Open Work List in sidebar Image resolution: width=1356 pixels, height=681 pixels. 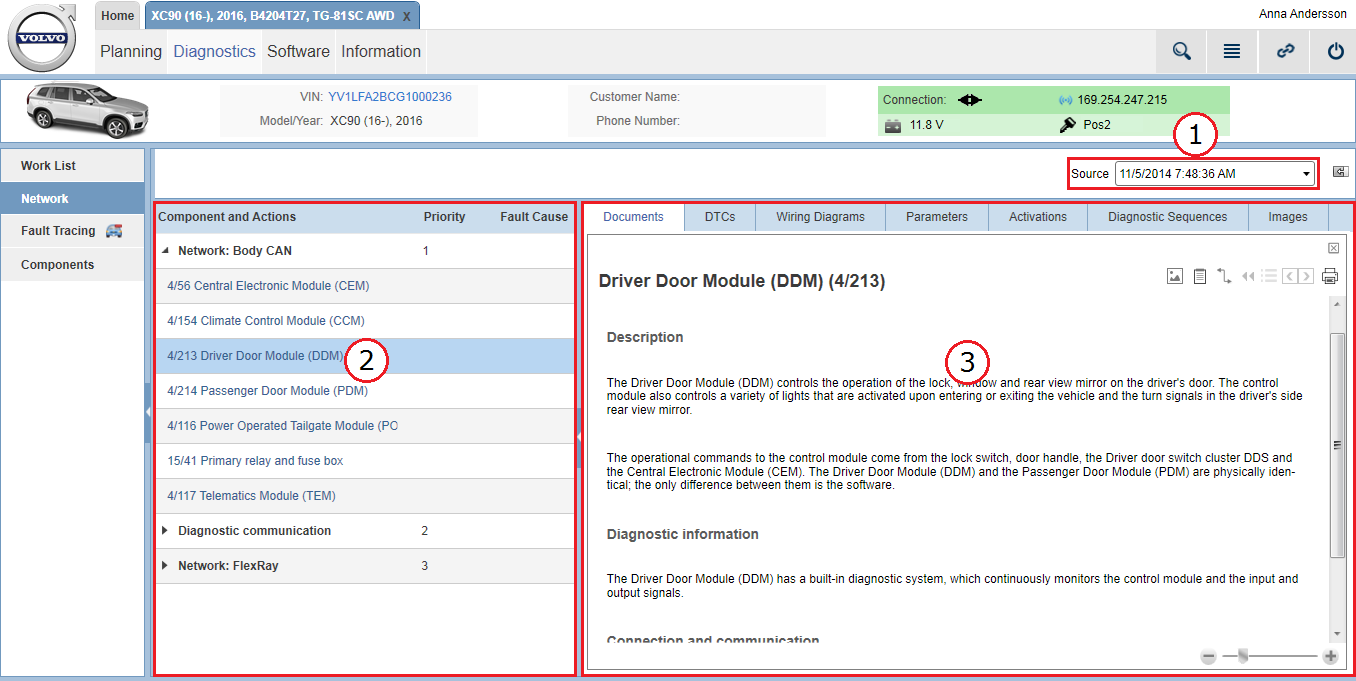pyautogui.click(x=73, y=166)
